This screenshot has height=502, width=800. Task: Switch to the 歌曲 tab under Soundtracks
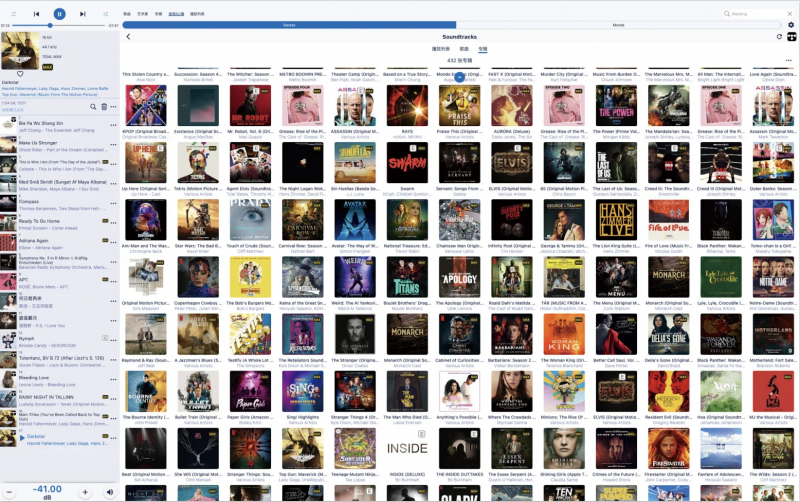click(x=464, y=49)
